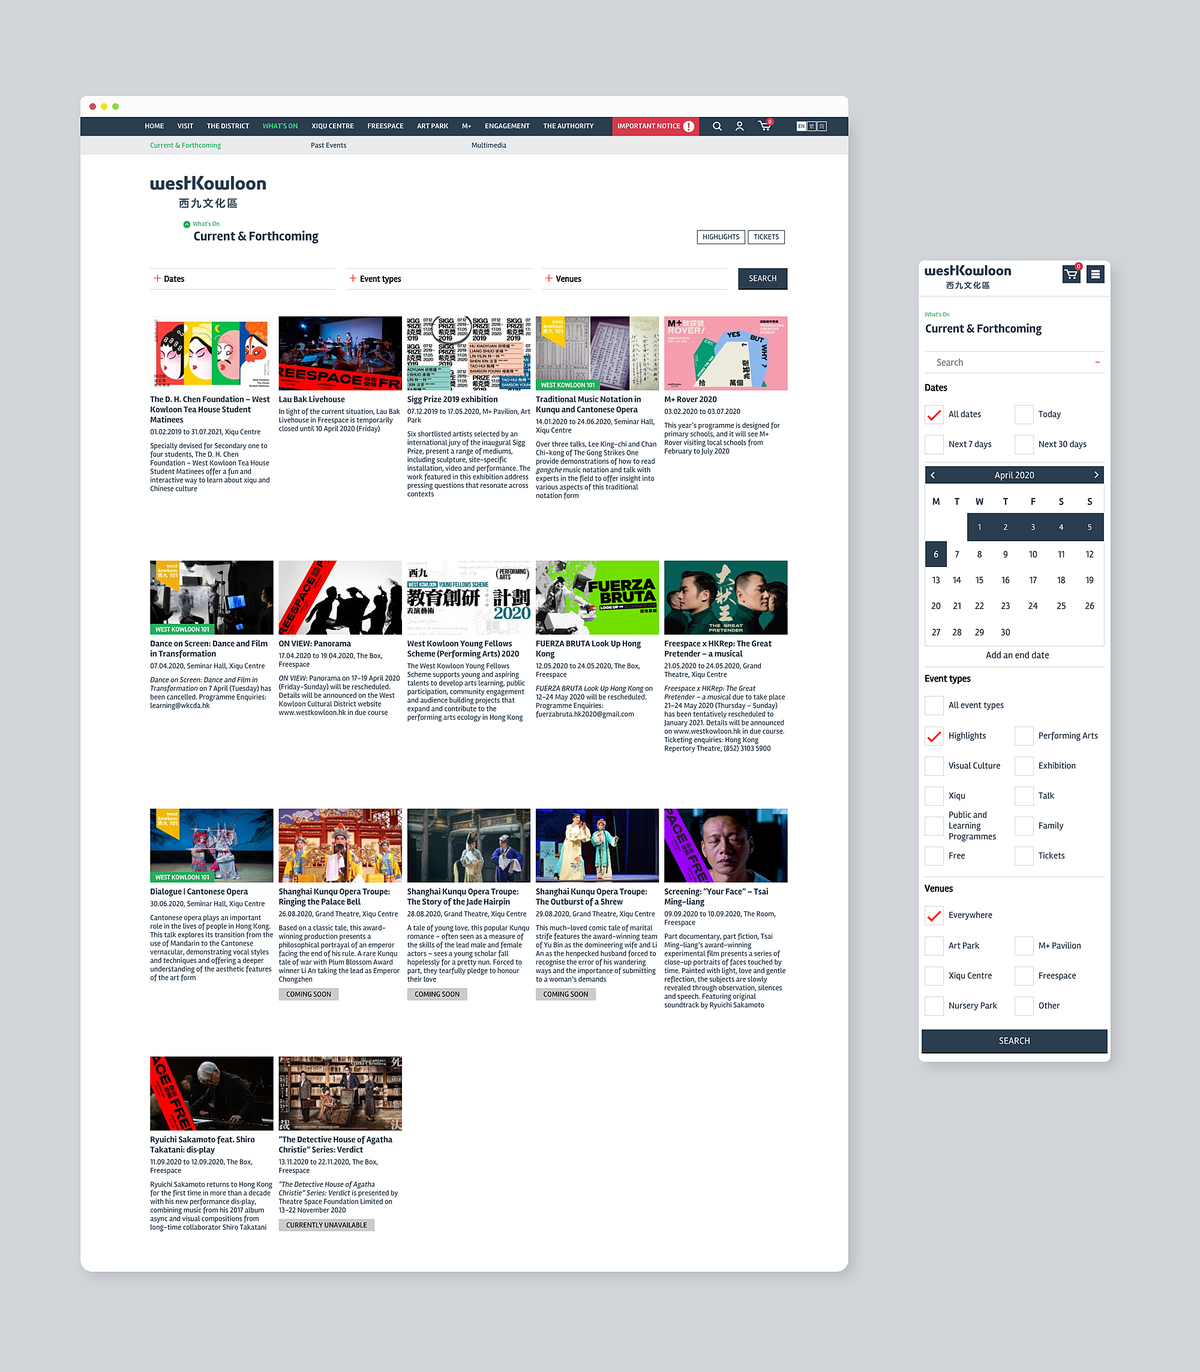The height and width of the screenshot is (1372, 1200).
Task: Switch language to EN
Action: tap(801, 126)
